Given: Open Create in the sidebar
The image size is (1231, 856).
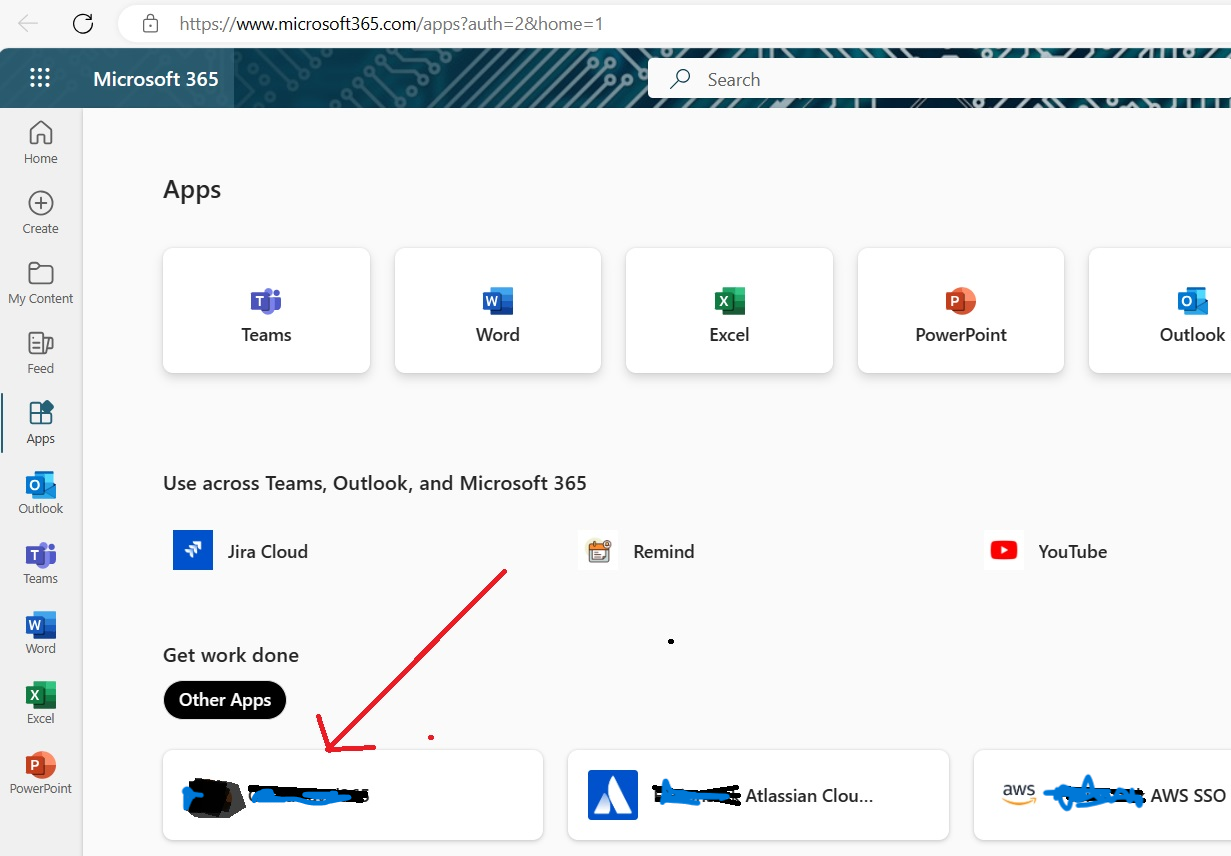Looking at the screenshot, I should pyautogui.click(x=41, y=213).
